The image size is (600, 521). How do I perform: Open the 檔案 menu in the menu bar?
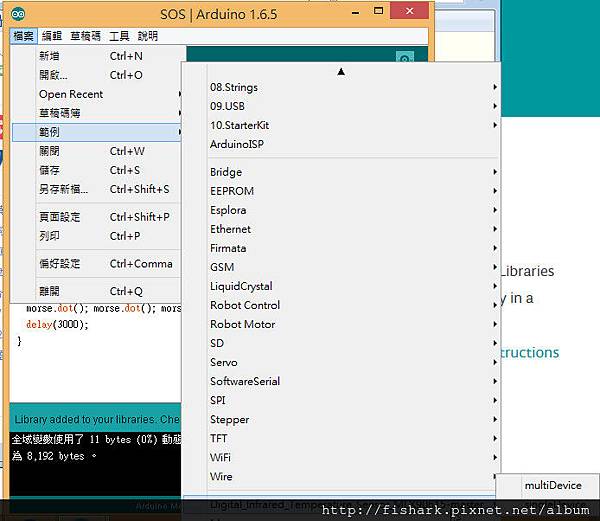[x=23, y=36]
